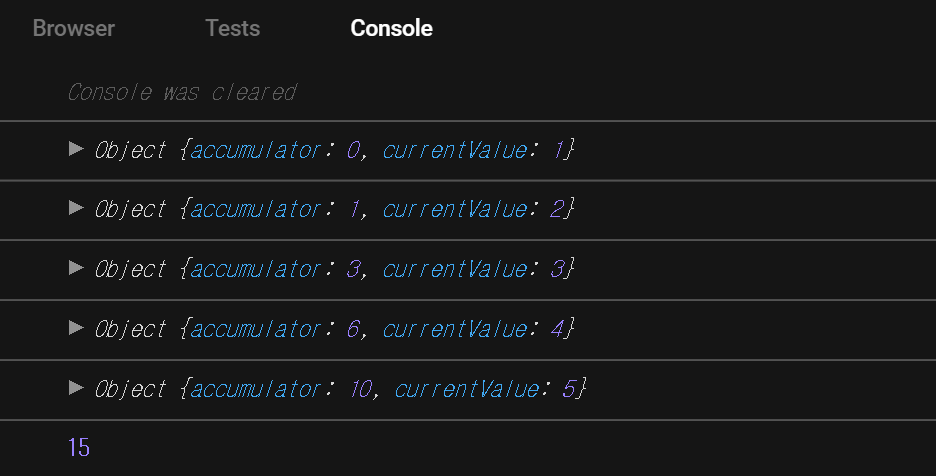This screenshot has height=476, width=936.
Task: Click the logged result value 15
Action: 78,447
